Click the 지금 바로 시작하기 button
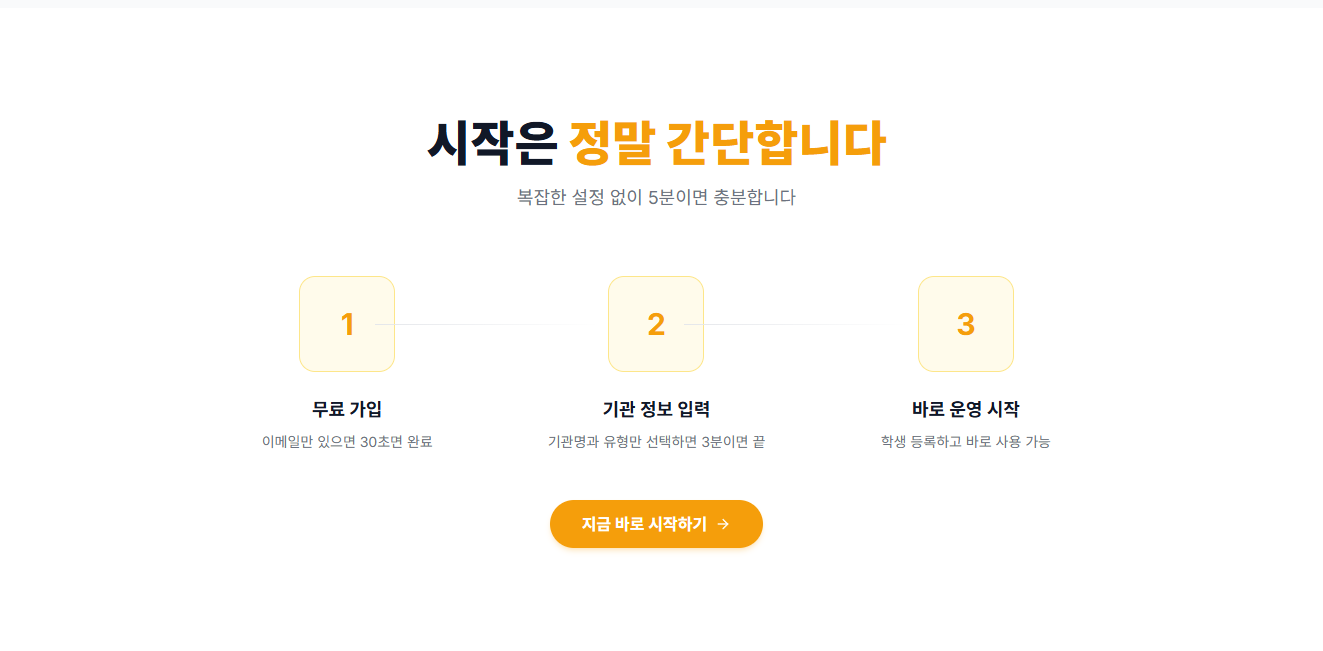This screenshot has width=1323, height=651. 656,523
